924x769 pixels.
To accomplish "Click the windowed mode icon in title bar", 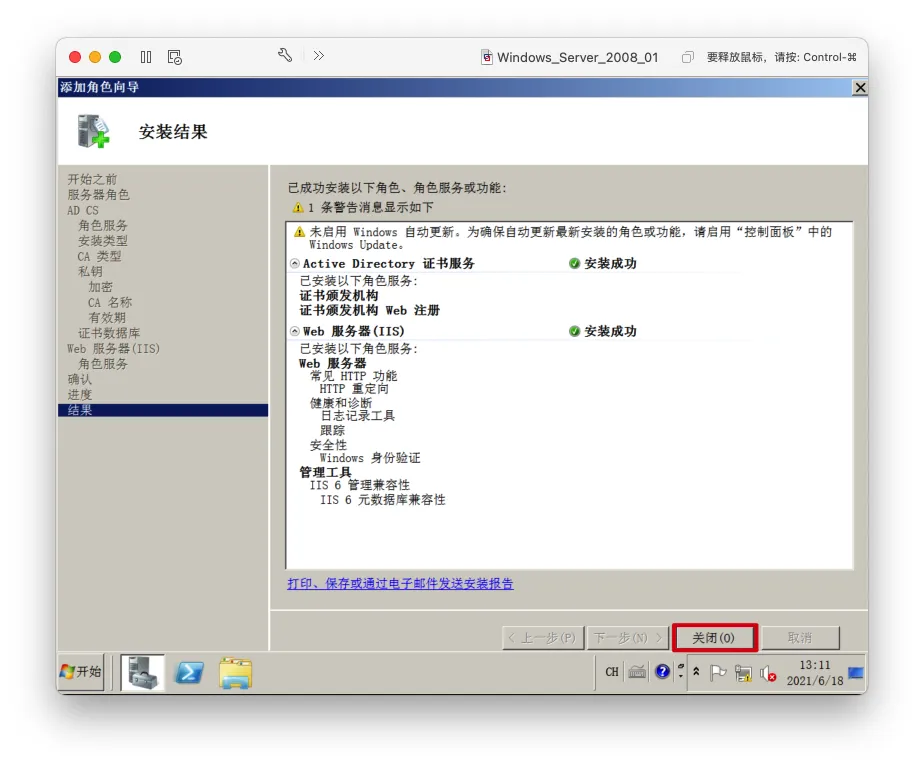I will click(687, 57).
